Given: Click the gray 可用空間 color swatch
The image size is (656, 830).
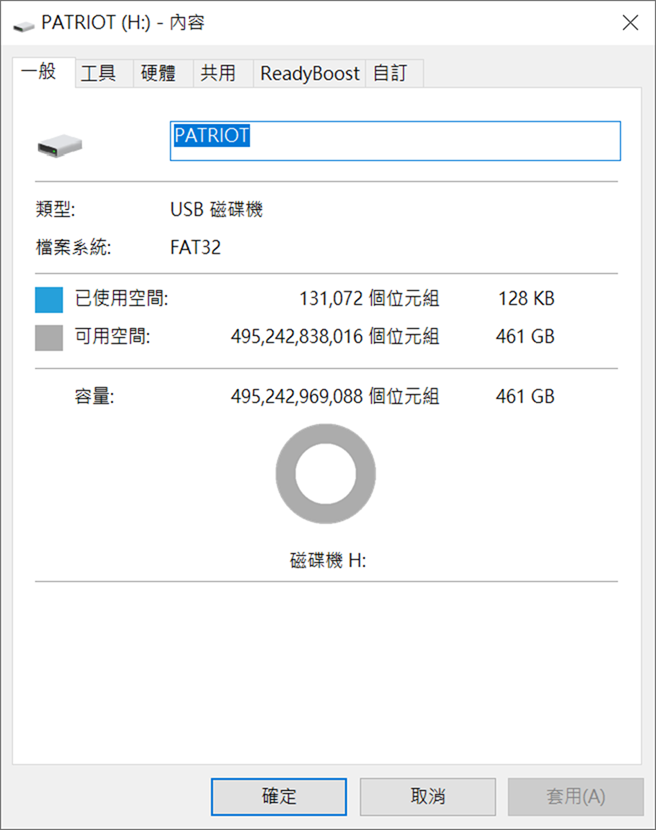Looking at the screenshot, I should pos(49,338).
